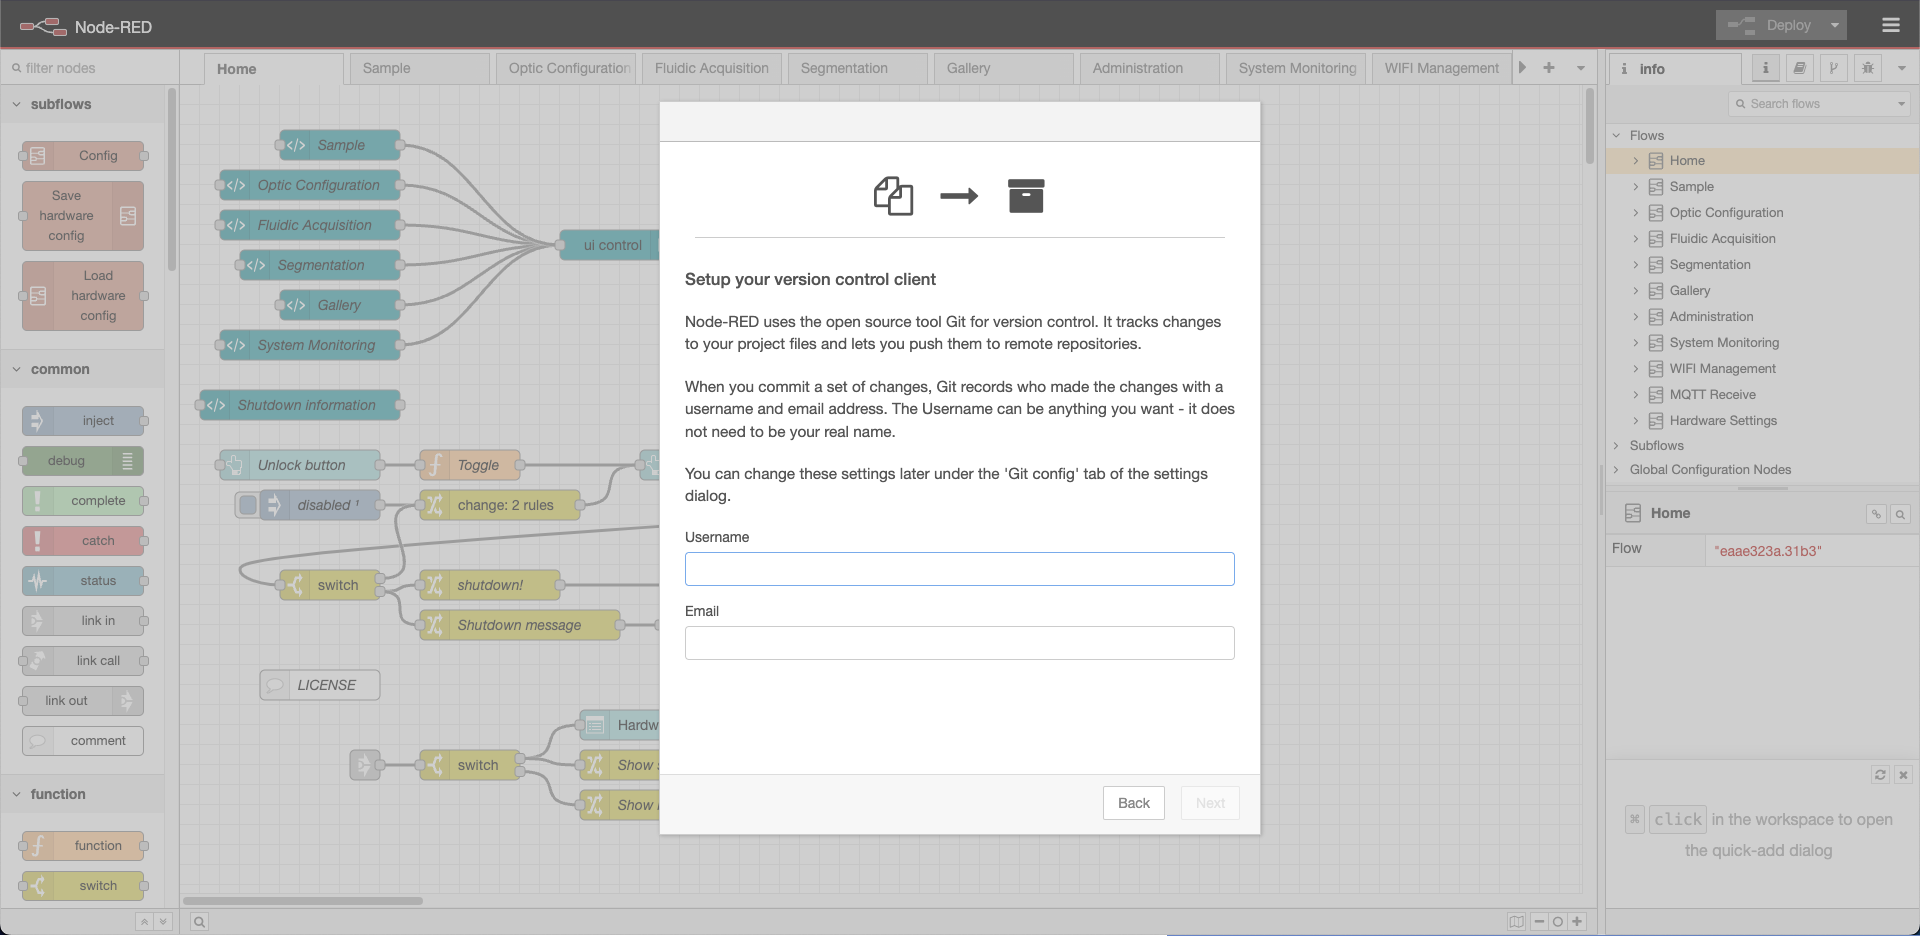This screenshot has width=1920, height=936.
Task: Open the System Monitoring tab
Action: (x=1296, y=68)
